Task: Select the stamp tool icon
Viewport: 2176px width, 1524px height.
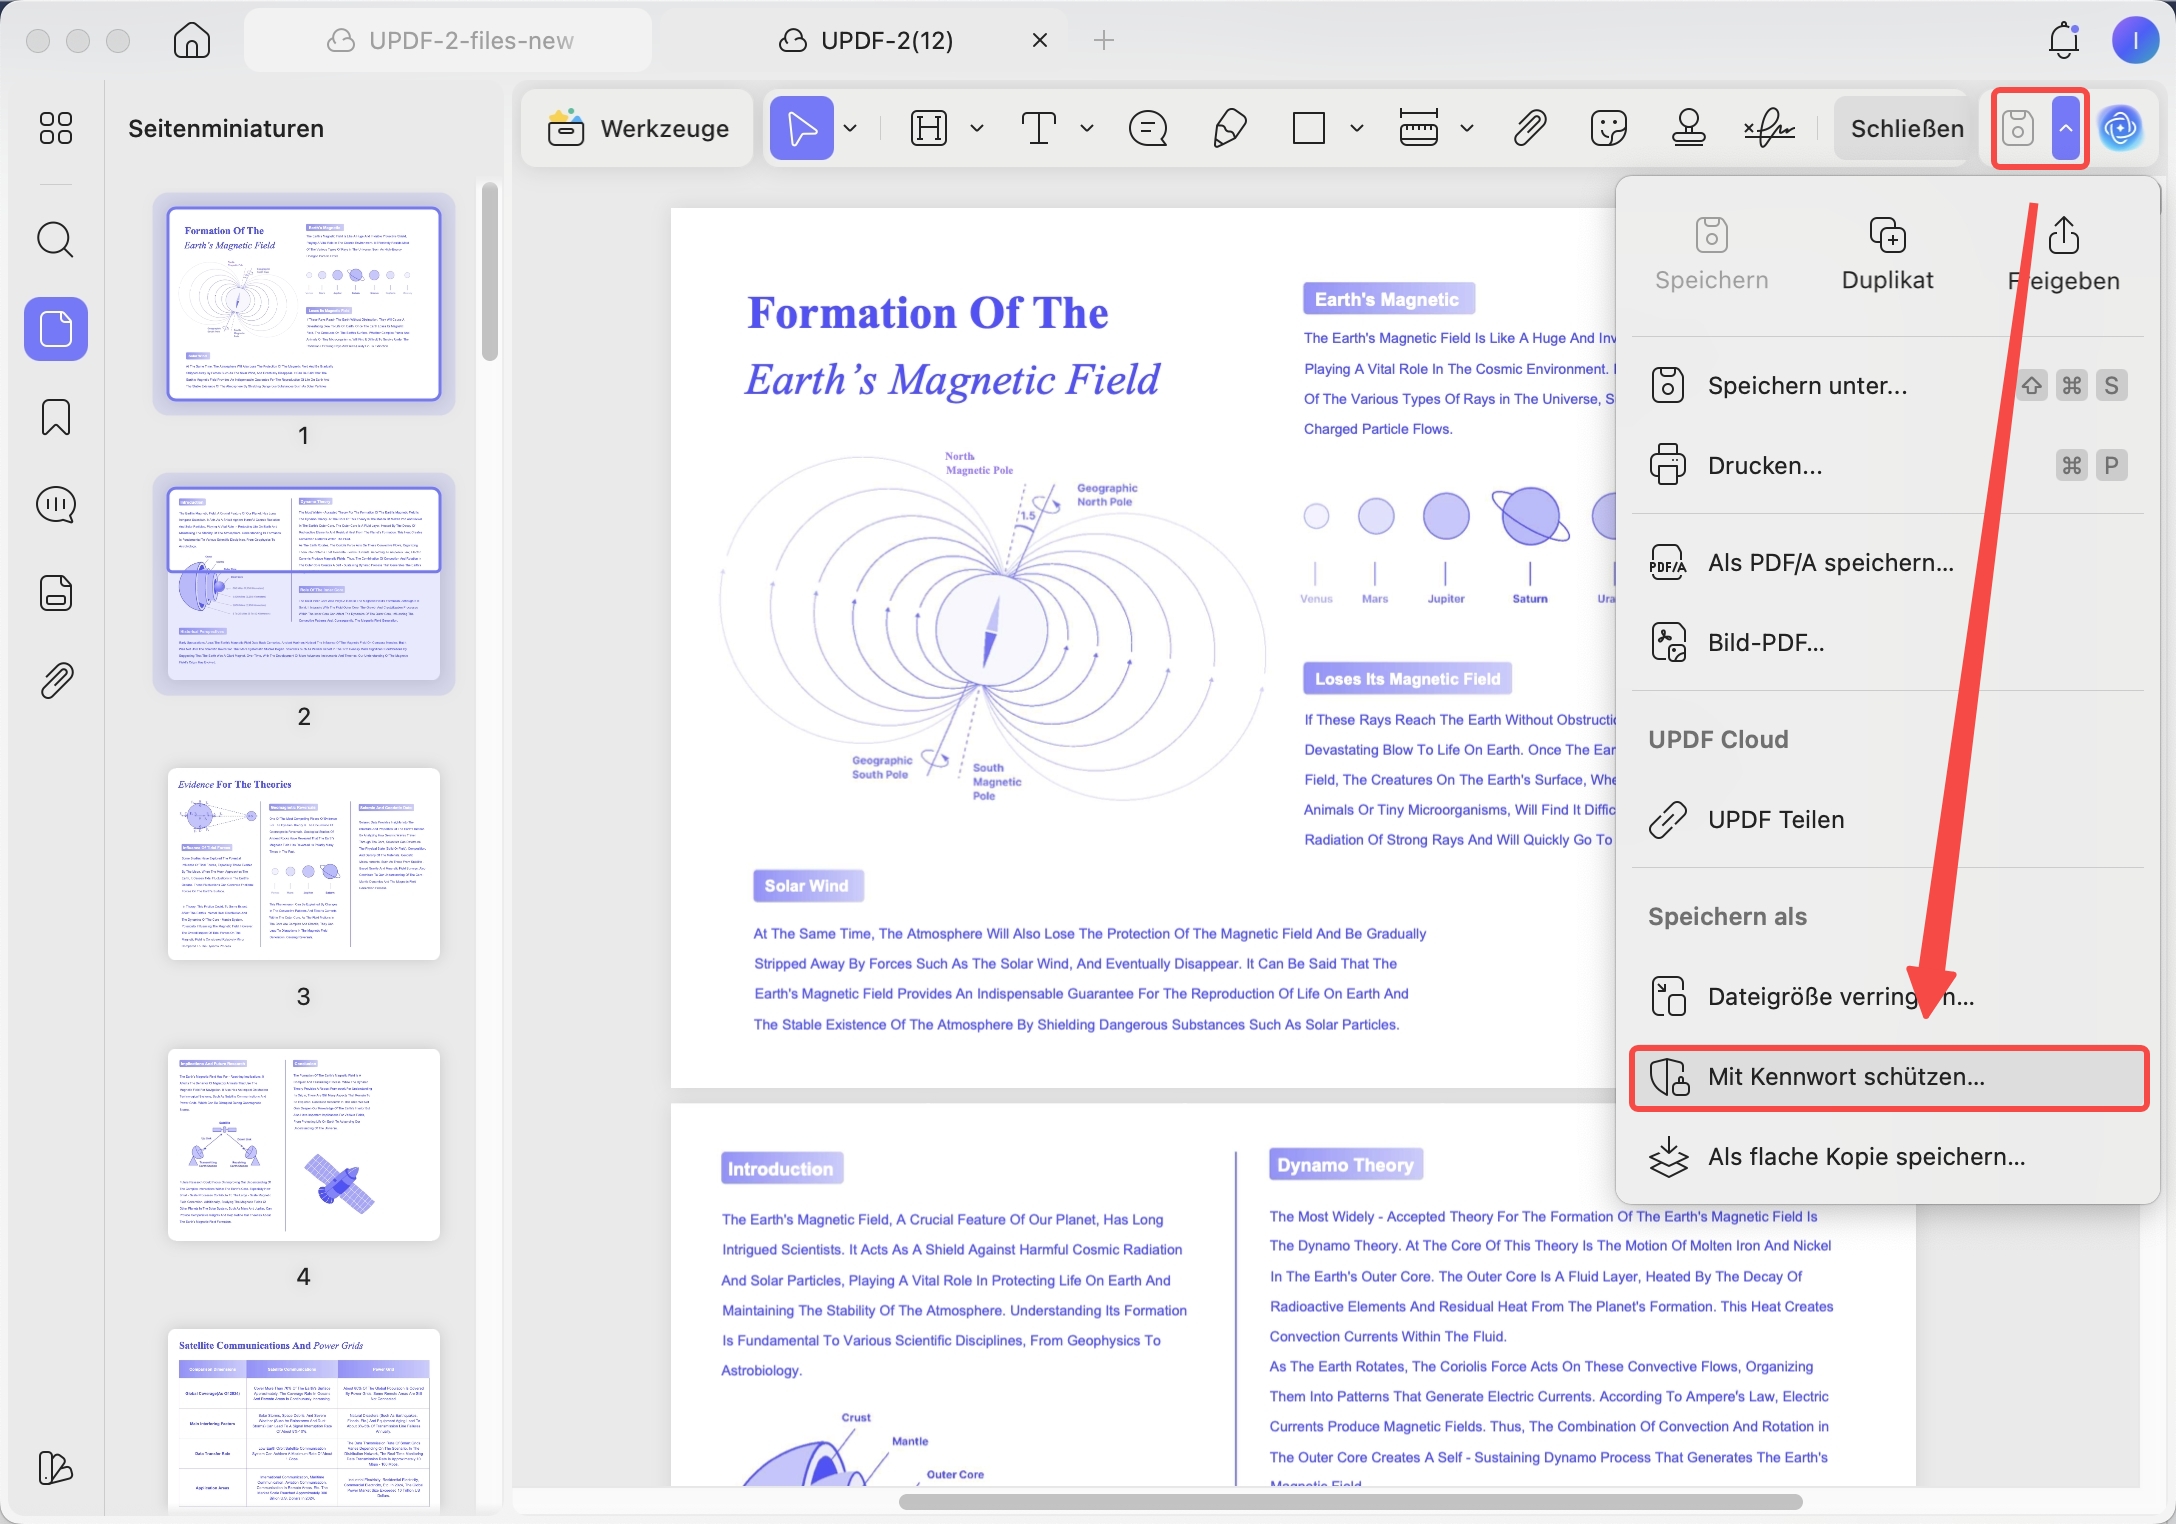Action: [1689, 128]
